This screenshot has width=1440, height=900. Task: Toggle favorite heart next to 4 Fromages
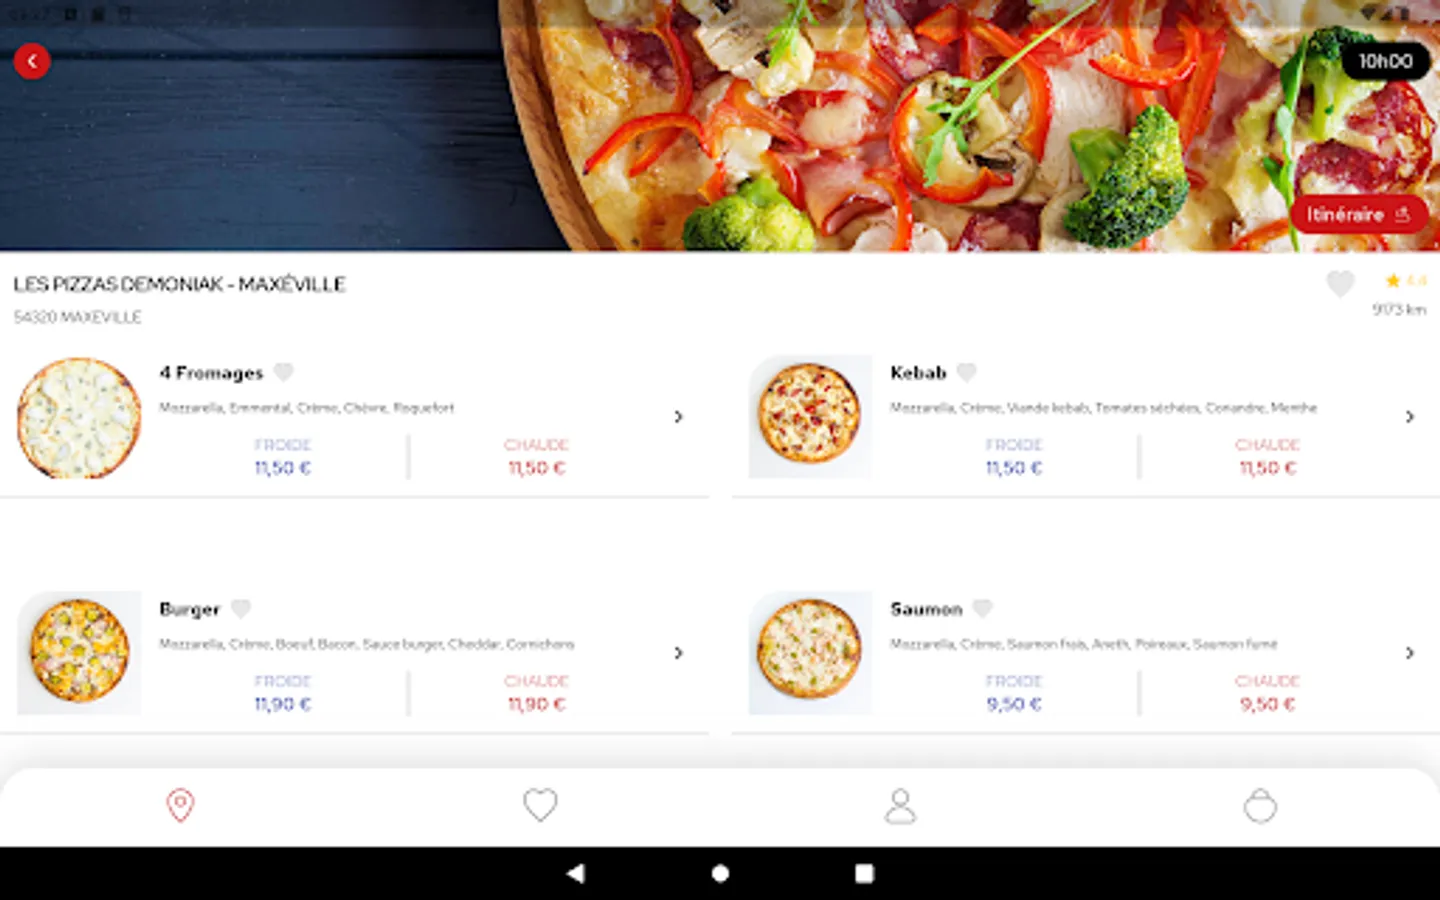[x=284, y=372]
